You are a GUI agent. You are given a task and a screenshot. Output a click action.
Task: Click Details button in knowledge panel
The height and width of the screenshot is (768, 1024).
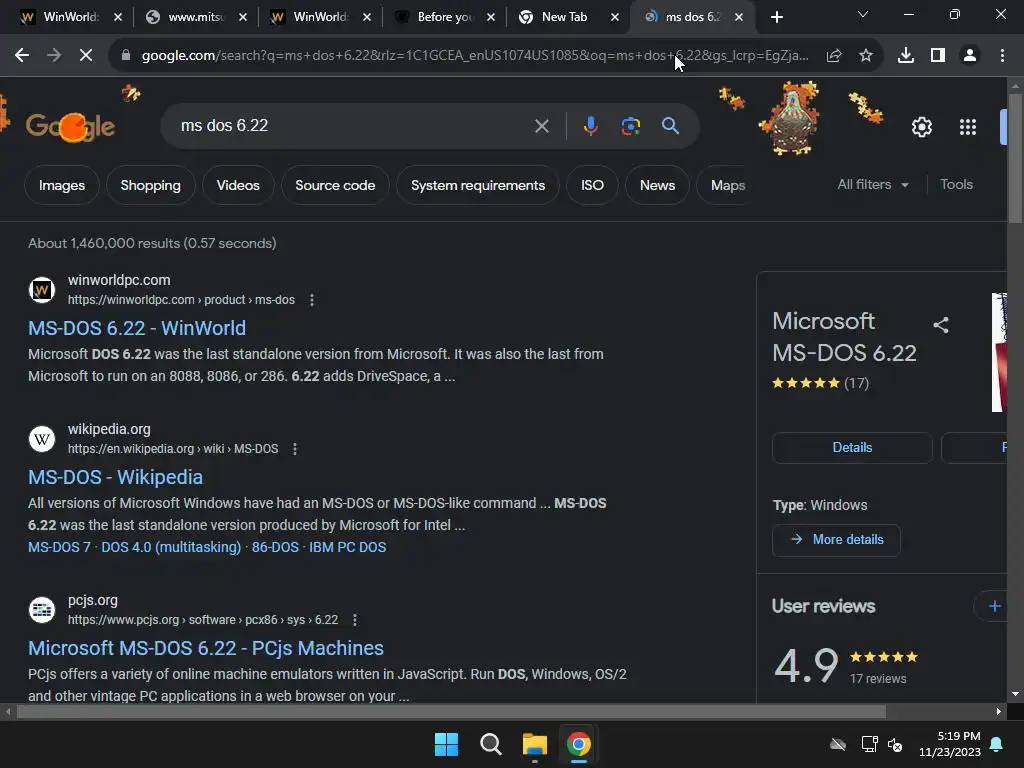coord(852,447)
